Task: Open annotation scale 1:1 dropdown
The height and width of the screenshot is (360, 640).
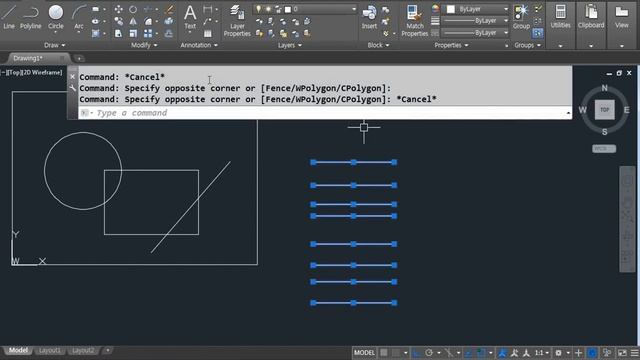Action: click(x=542, y=353)
